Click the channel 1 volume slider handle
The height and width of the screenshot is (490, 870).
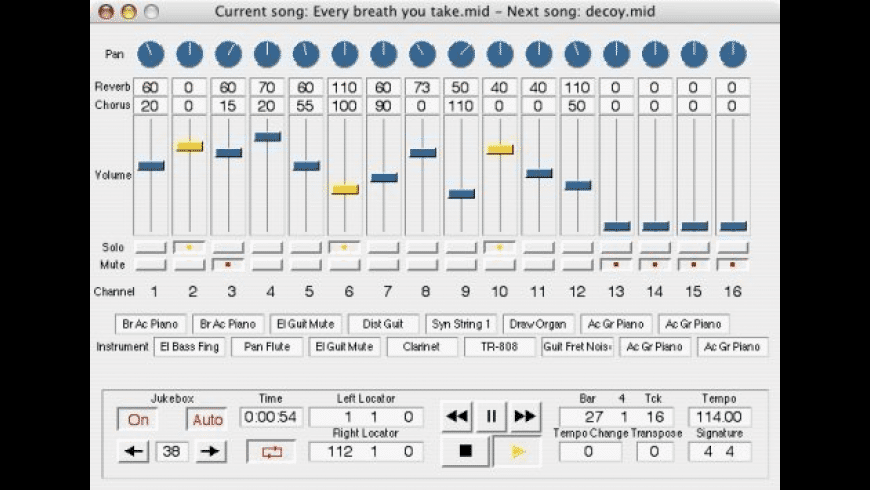tap(151, 166)
